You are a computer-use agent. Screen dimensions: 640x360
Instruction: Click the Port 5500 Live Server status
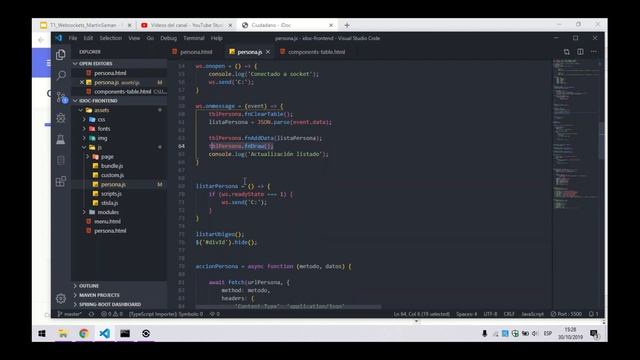pyautogui.click(x=566, y=314)
